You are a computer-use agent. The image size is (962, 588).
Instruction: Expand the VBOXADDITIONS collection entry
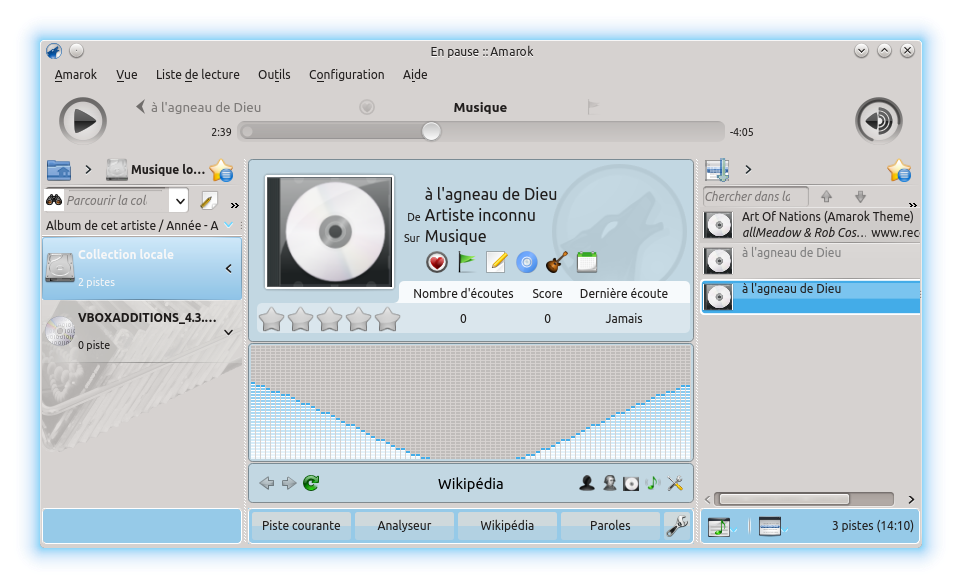(228, 332)
